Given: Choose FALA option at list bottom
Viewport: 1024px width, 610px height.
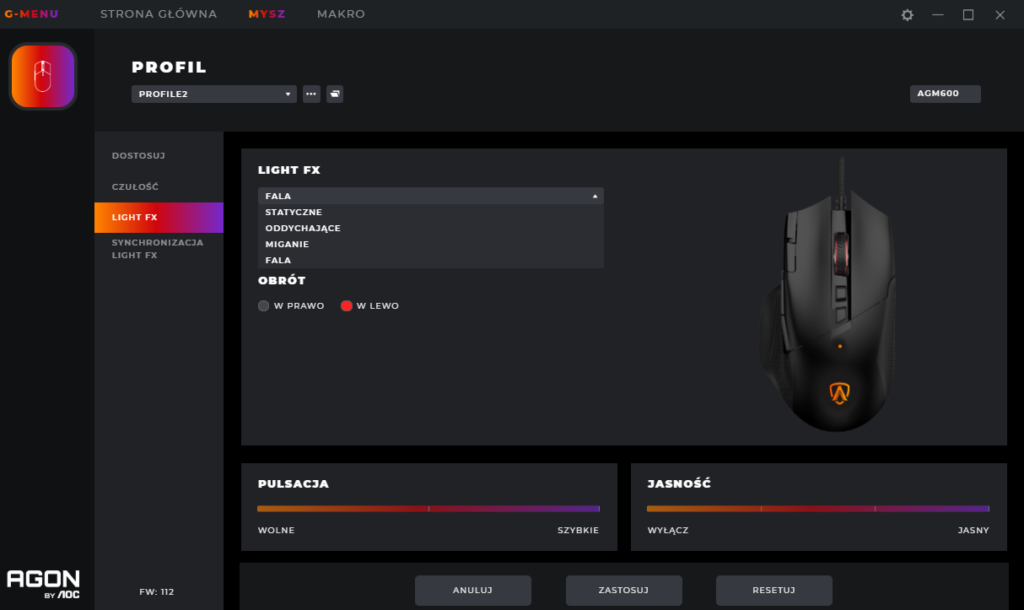Looking at the screenshot, I should click(431, 260).
